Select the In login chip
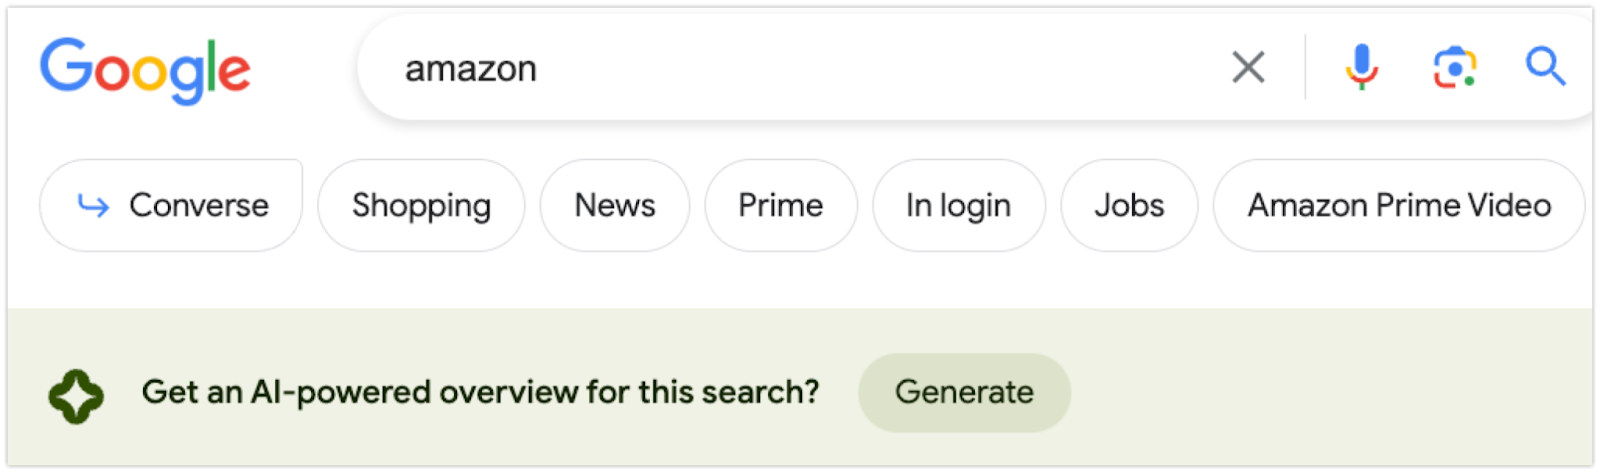 click(959, 205)
